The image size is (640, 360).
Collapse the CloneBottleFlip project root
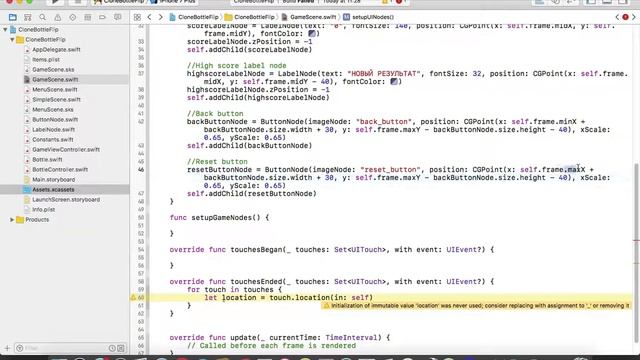[x=5, y=30]
